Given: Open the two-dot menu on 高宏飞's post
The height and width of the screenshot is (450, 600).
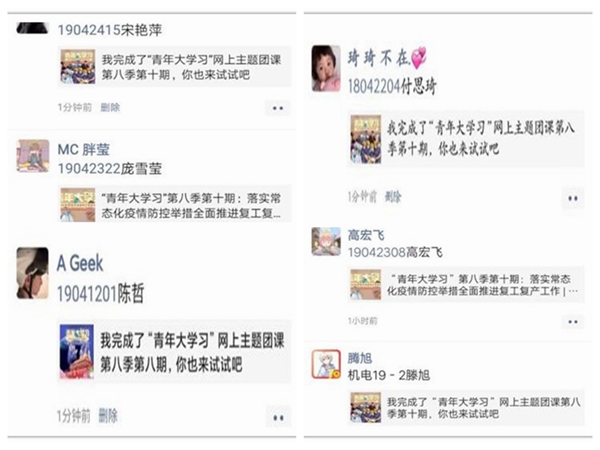Looking at the screenshot, I should click(573, 322).
